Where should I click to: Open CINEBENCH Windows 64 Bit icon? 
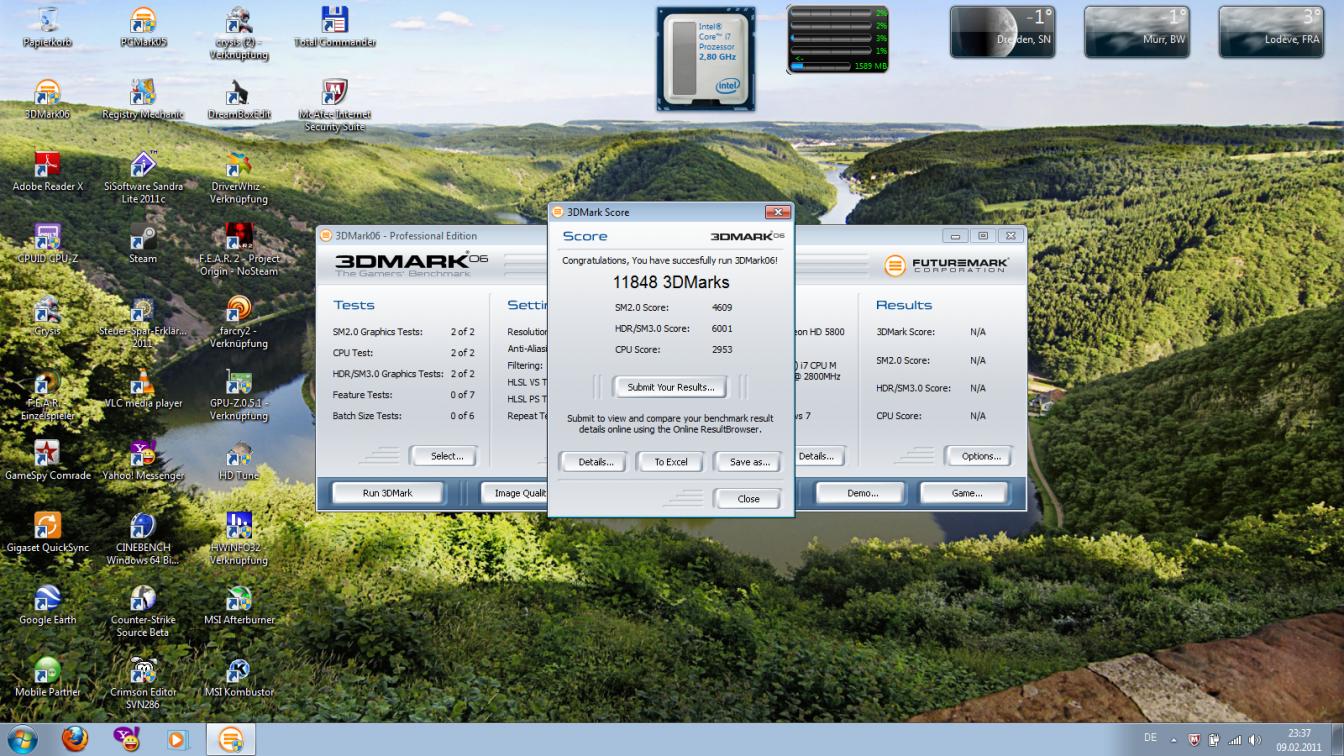click(143, 537)
